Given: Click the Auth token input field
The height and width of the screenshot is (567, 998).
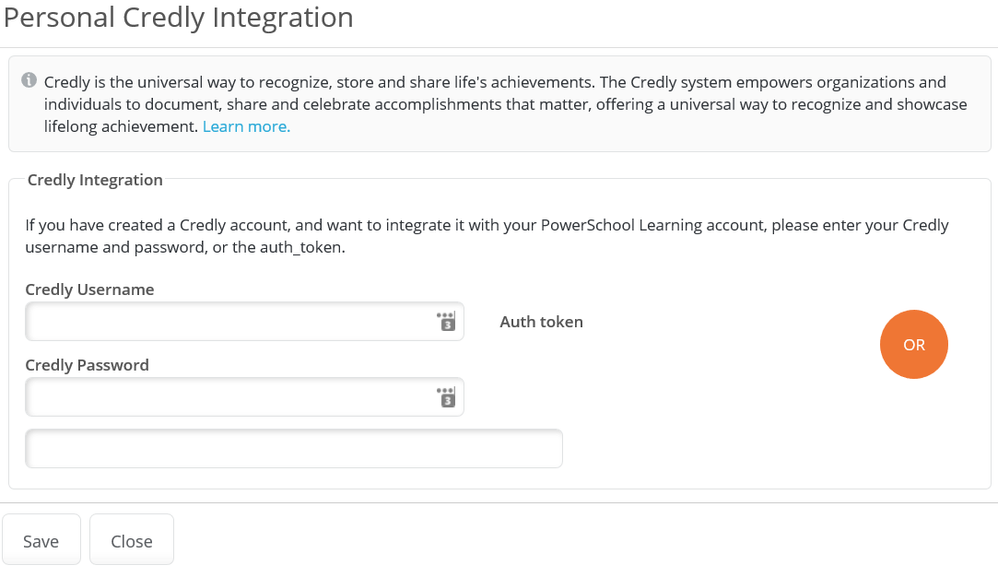Looking at the screenshot, I should (x=294, y=449).
